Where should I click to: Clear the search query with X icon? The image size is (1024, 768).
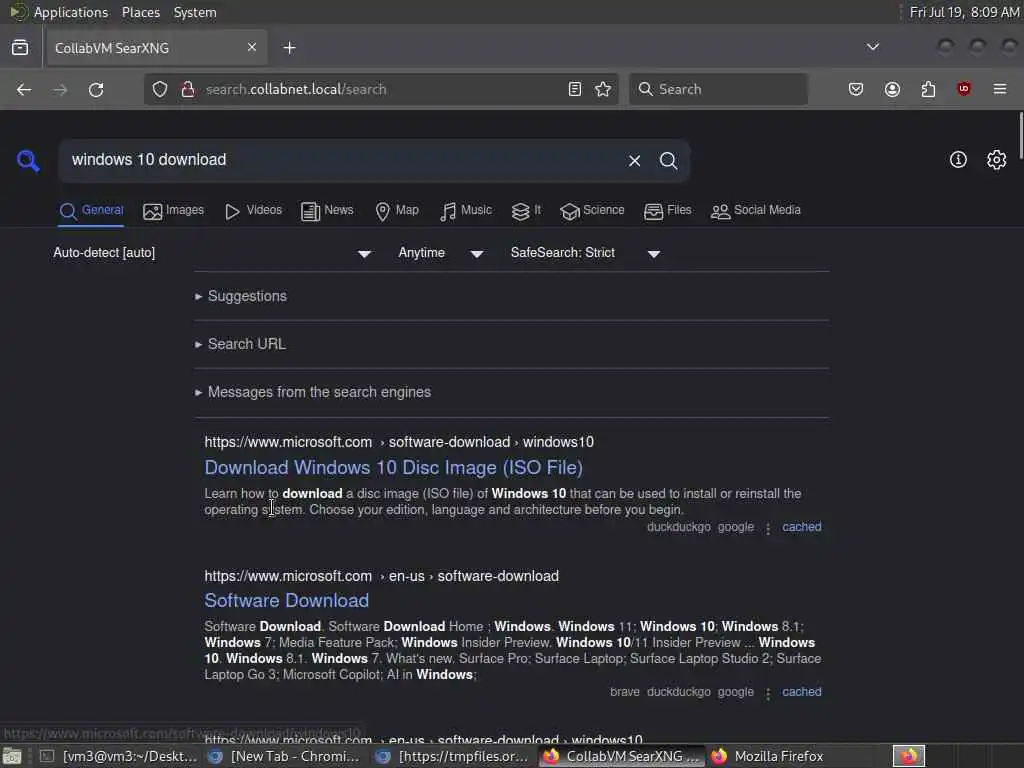(x=634, y=161)
